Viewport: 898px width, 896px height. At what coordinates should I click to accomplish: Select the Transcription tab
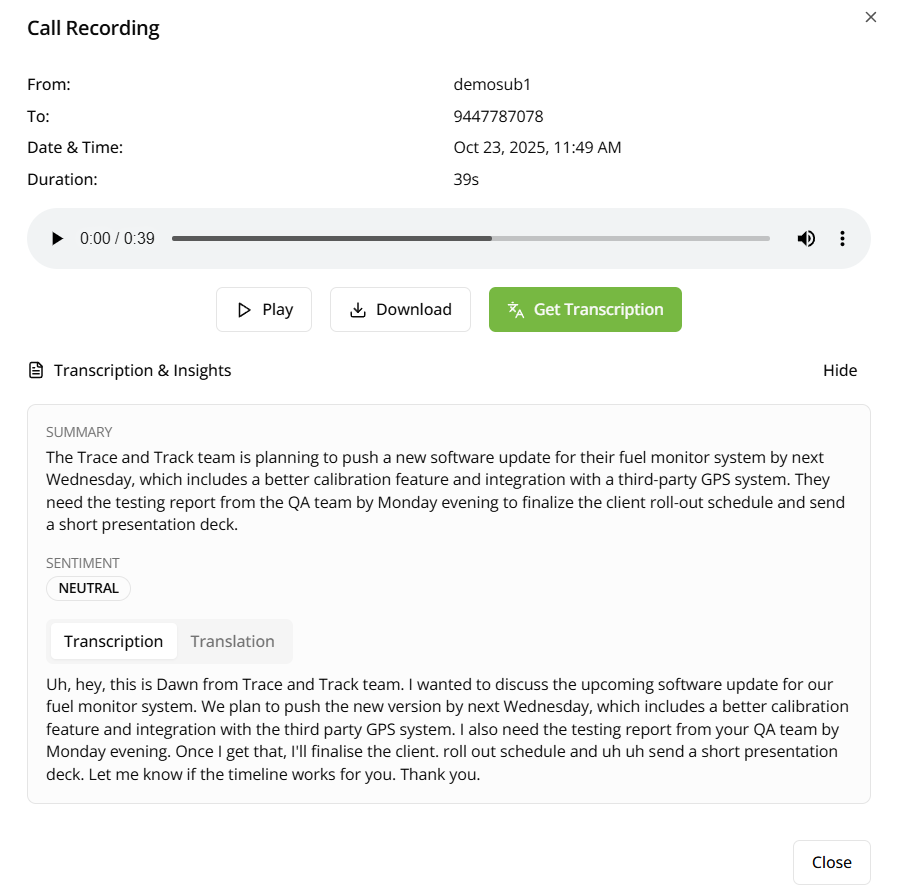[x=114, y=642]
